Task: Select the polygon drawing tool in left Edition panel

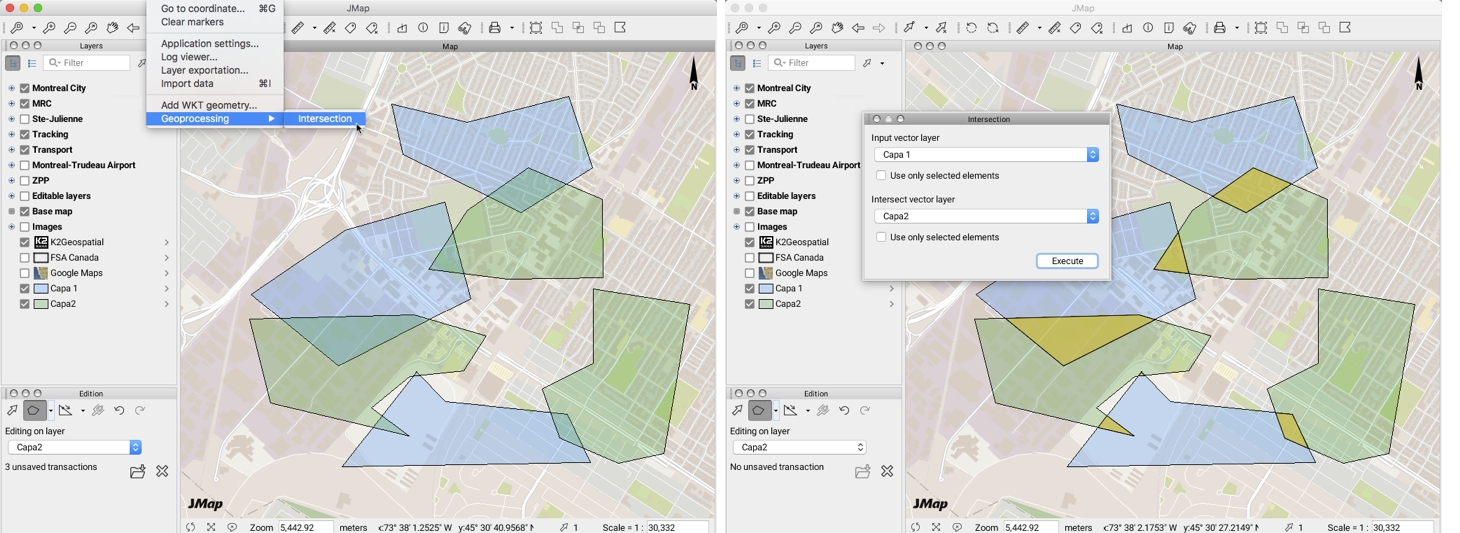Action: pyautogui.click(x=35, y=411)
